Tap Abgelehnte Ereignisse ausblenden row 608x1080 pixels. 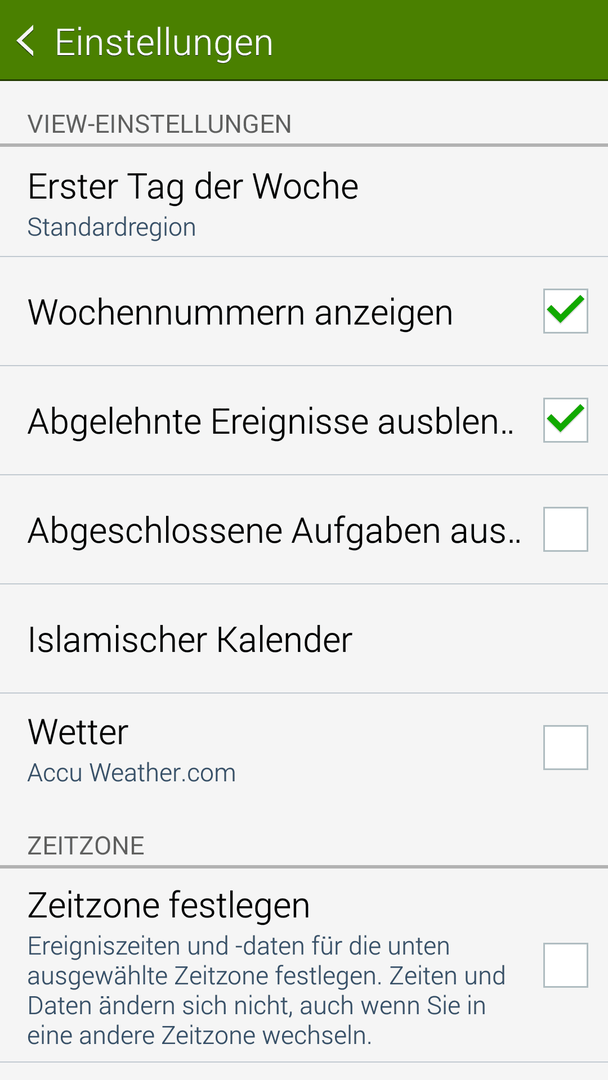(x=304, y=420)
